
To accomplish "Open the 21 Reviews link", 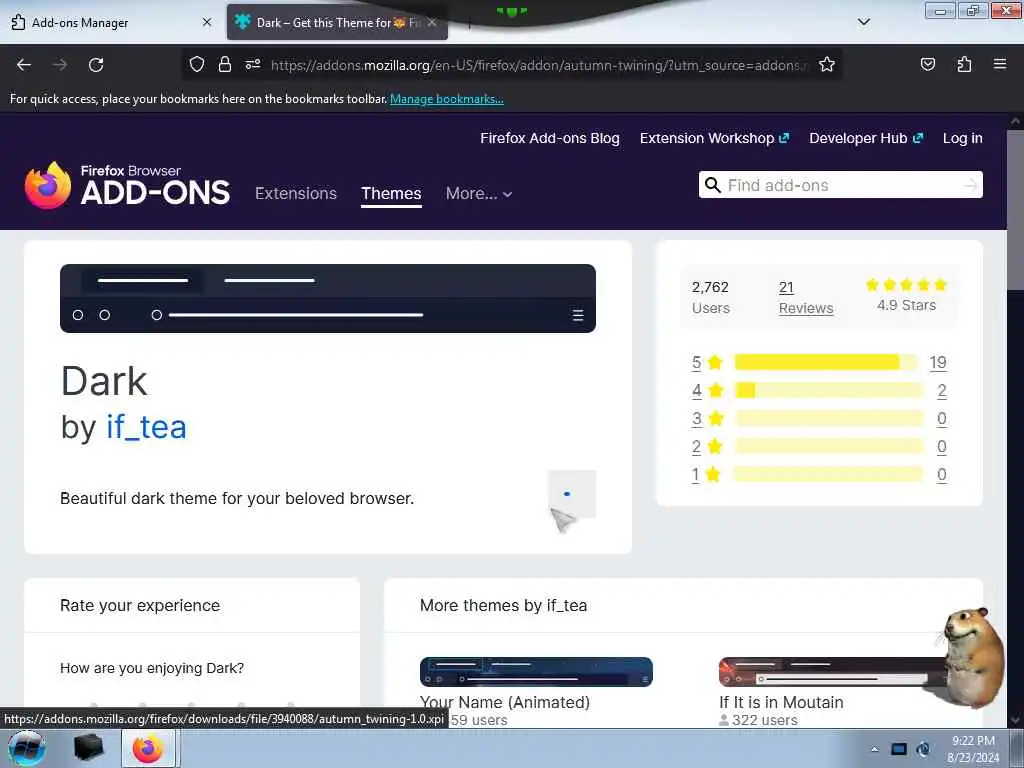I will 806,297.
